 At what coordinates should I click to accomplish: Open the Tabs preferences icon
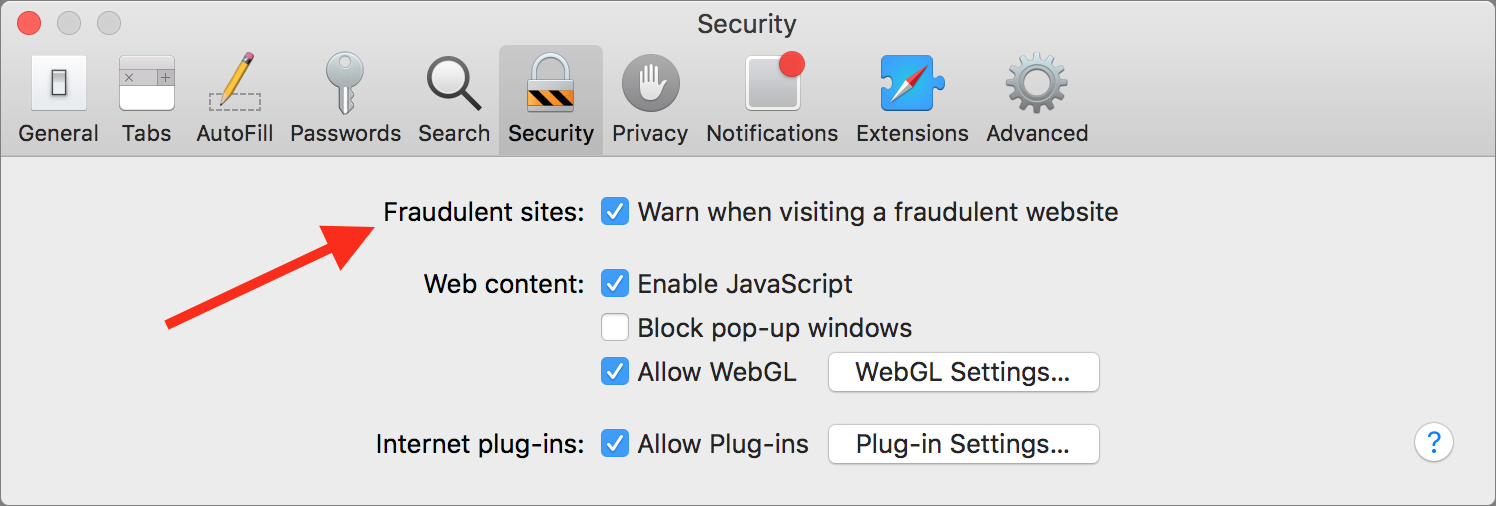(x=147, y=84)
